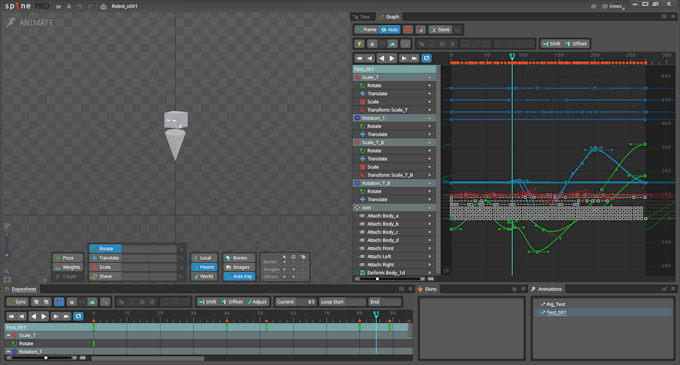Click the End frame field
Viewport: 680px width, 365px height.
[x=385, y=302]
